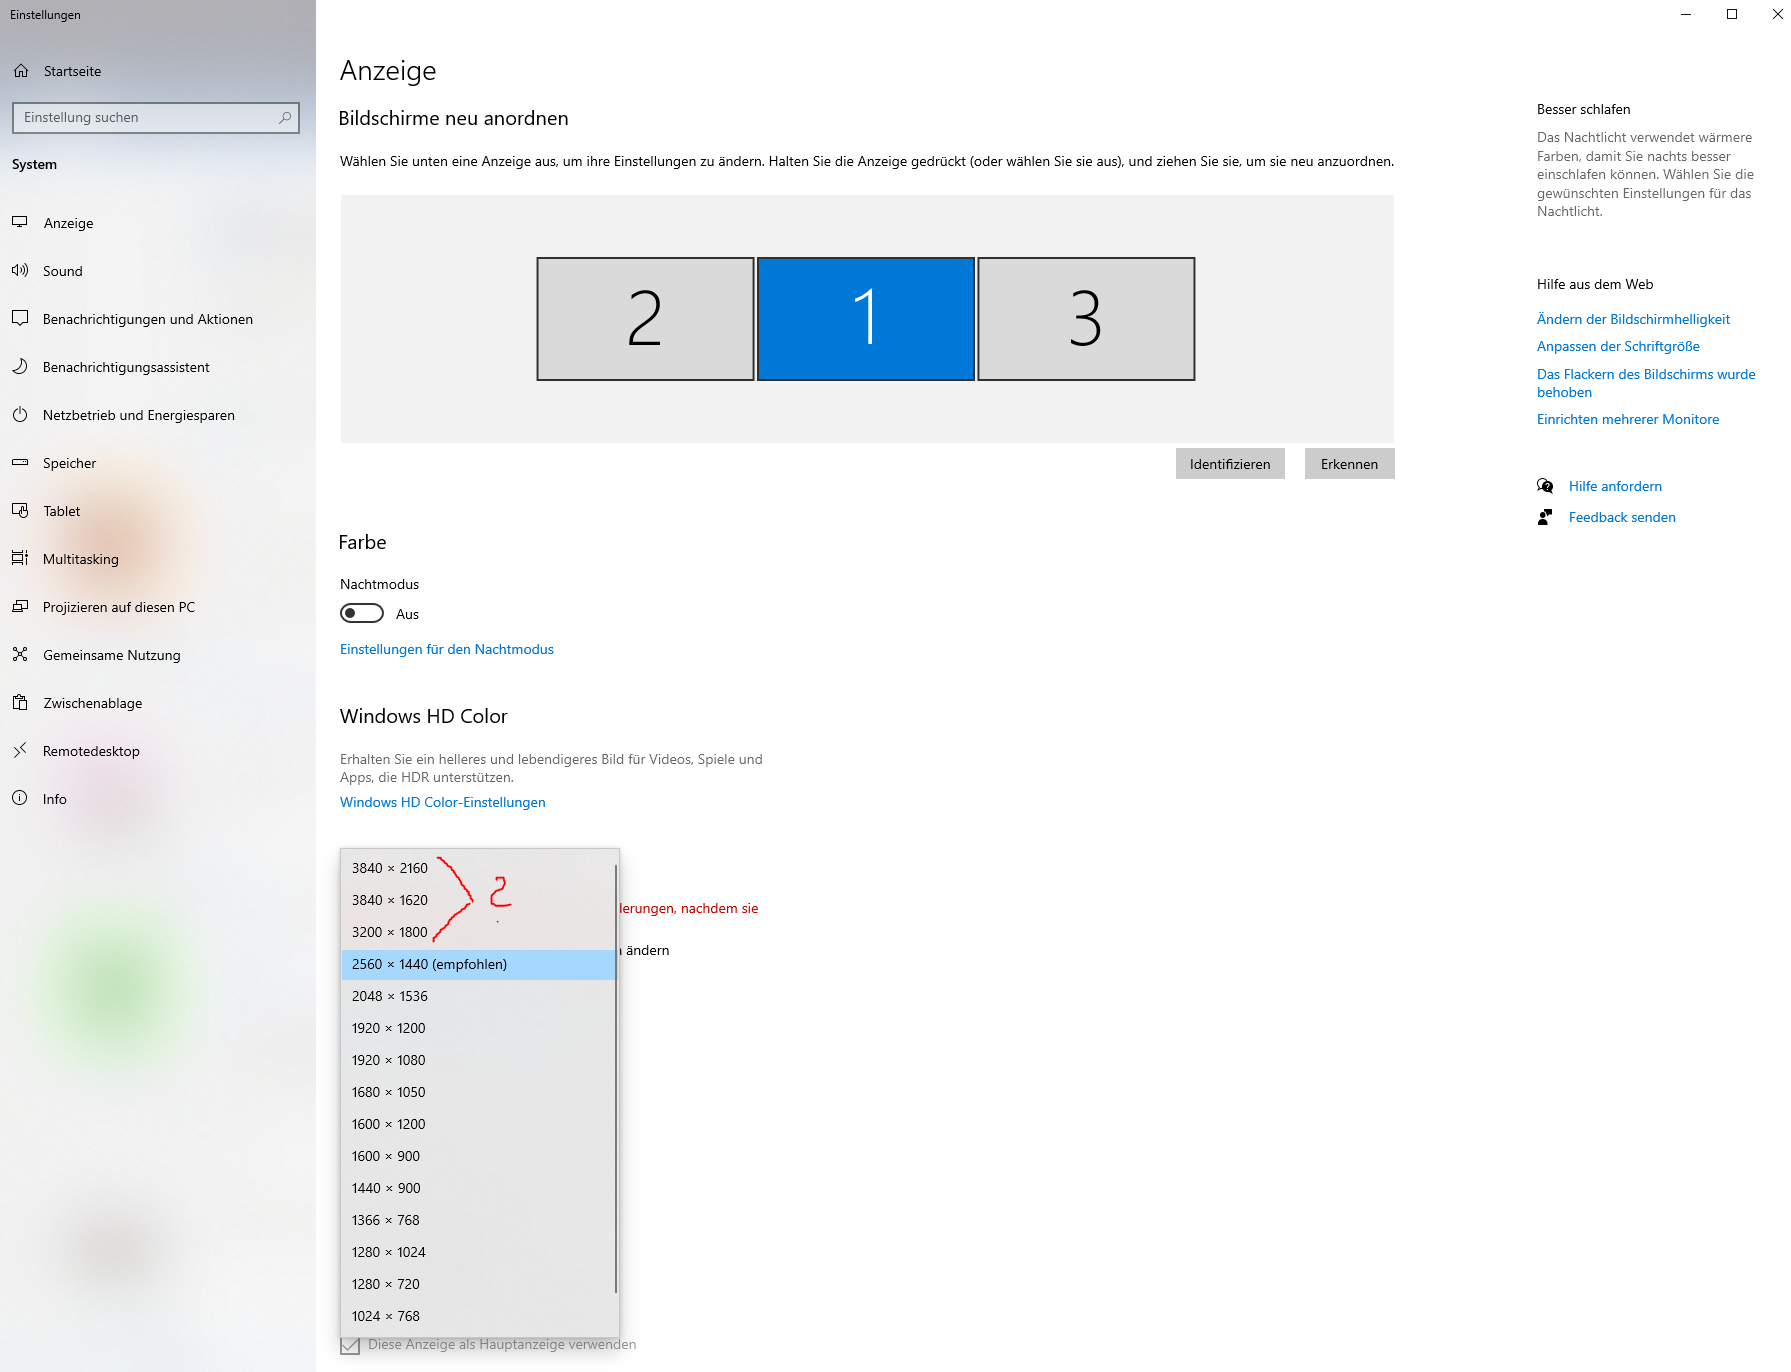Choose 1366 × 768 resolution
This screenshot has width=1791, height=1372.
point(478,1220)
